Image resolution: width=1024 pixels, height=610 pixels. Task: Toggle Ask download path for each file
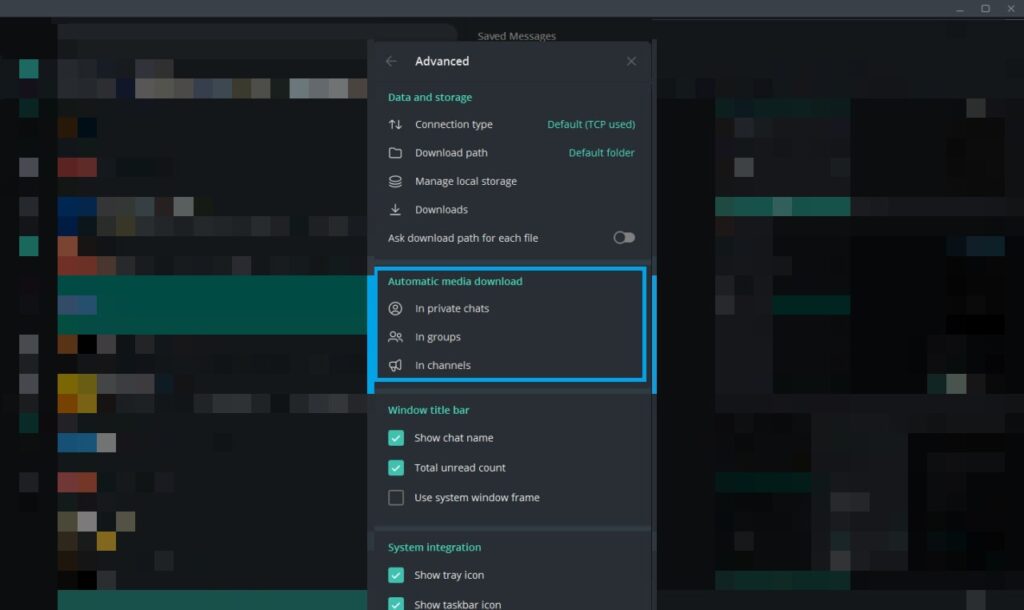click(624, 238)
